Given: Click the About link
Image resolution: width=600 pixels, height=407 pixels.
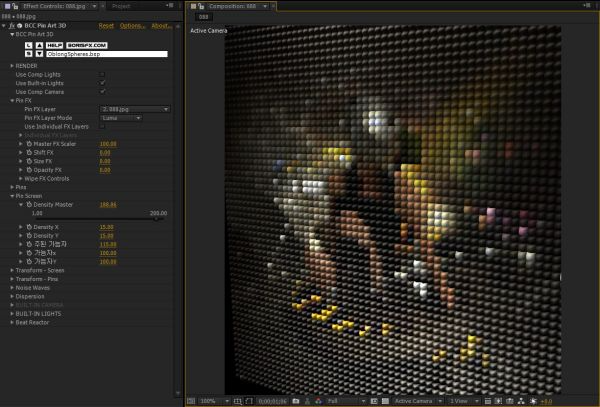Looking at the screenshot, I should pos(161,26).
